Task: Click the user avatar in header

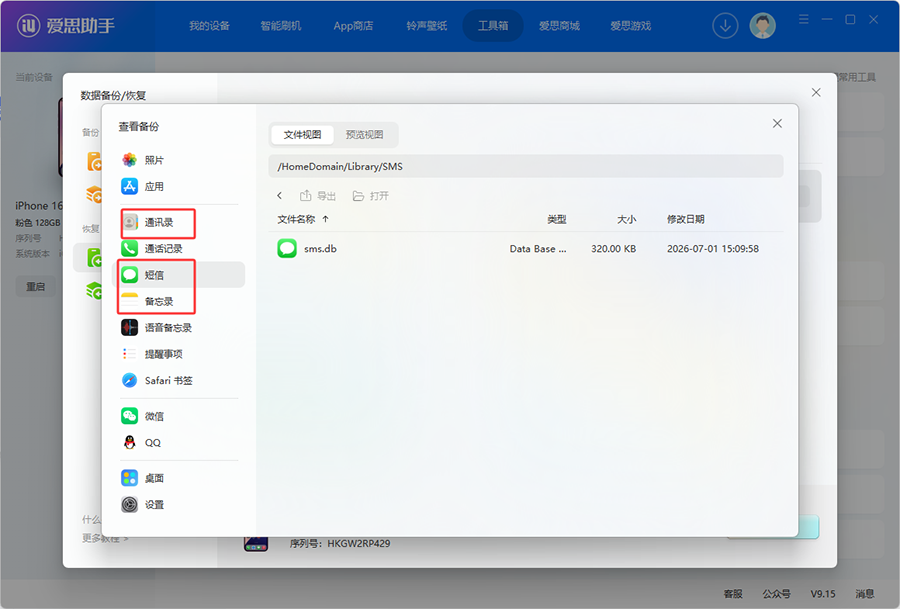Action: tap(763, 26)
